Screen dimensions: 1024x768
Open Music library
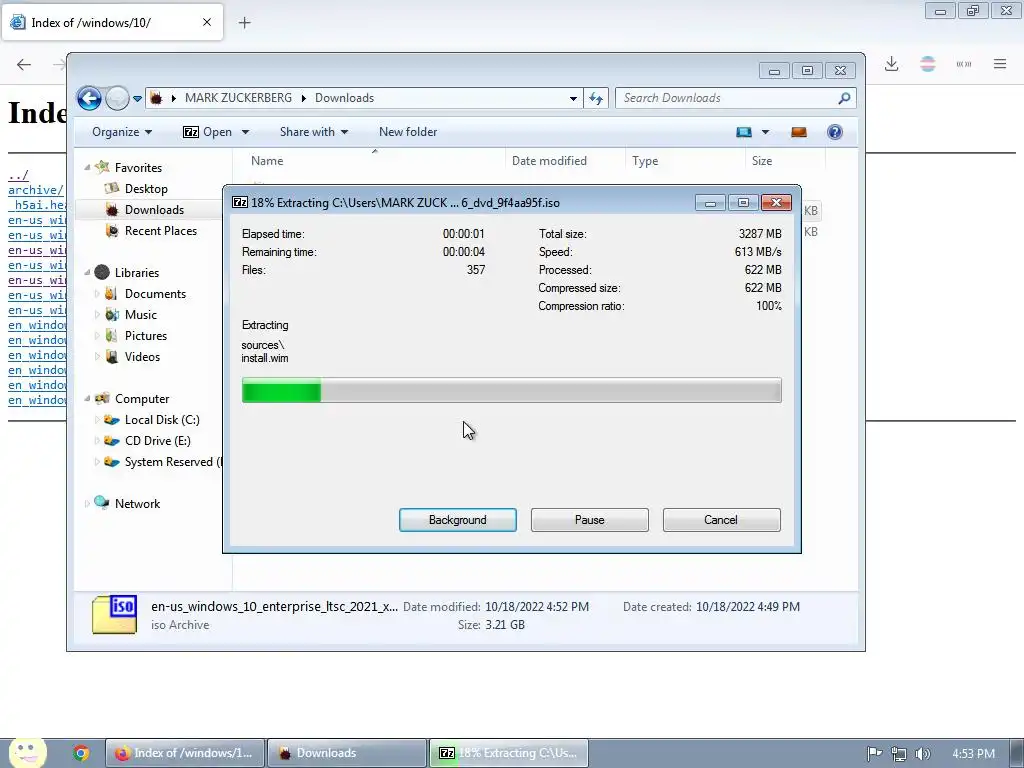click(140, 315)
